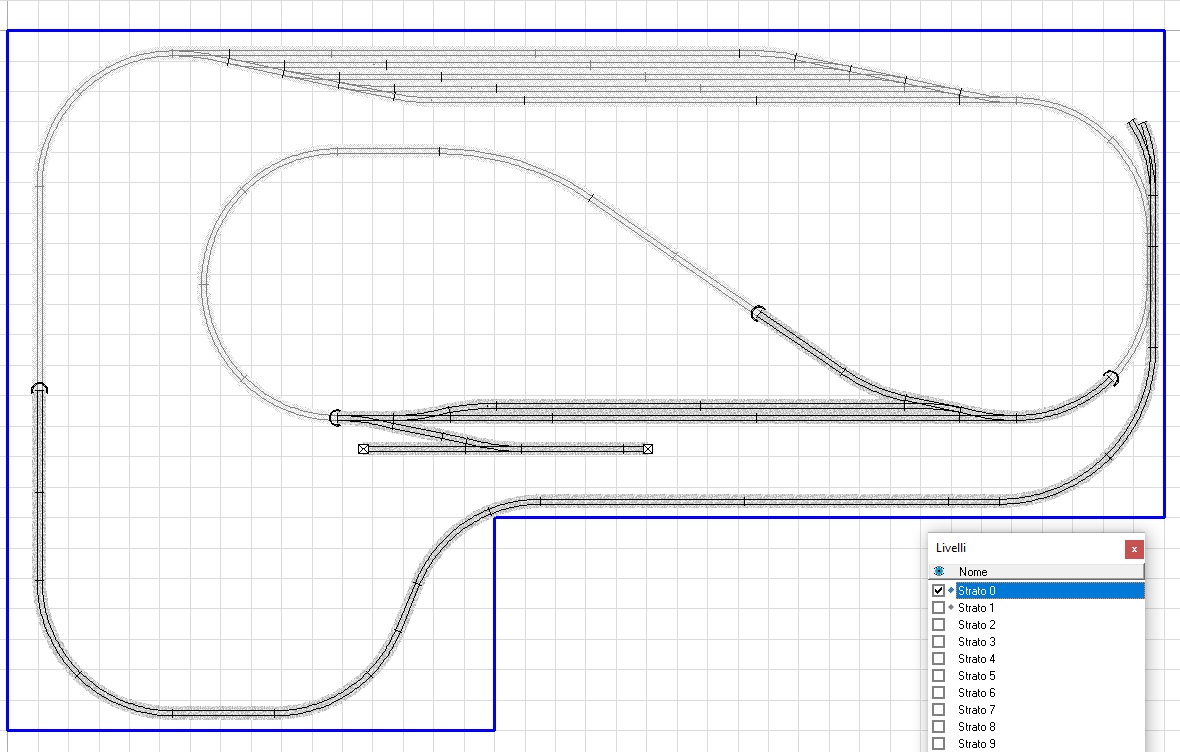
Task: Select the left buffer stop of the siding
Action: click(363, 450)
